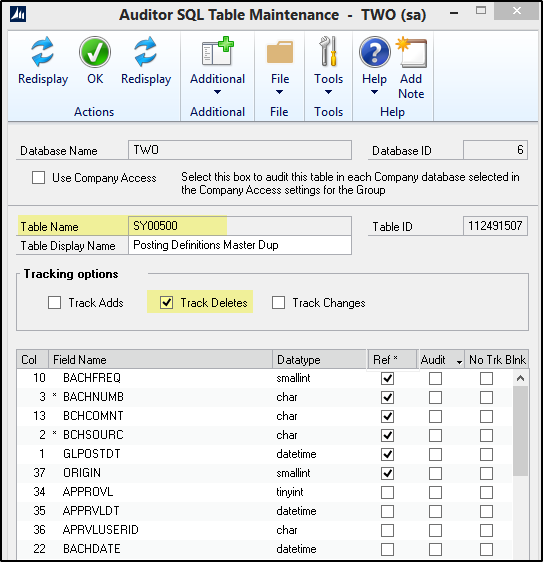
Task: Open the Additional window icon
Action: click(218, 51)
